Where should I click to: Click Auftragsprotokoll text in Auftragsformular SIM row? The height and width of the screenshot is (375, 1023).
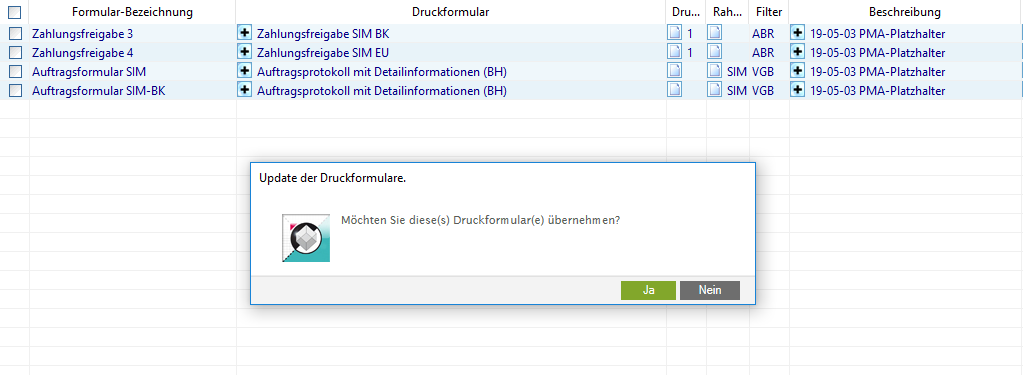click(382, 72)
